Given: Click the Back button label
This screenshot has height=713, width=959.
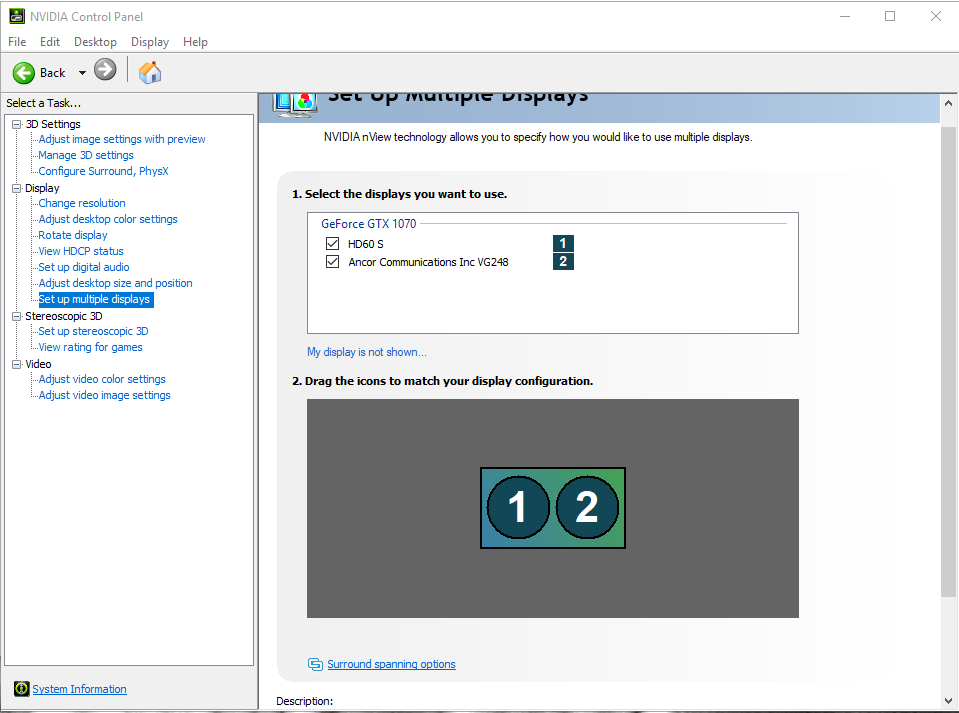Looking at the screenshot, I should point(53,73).
